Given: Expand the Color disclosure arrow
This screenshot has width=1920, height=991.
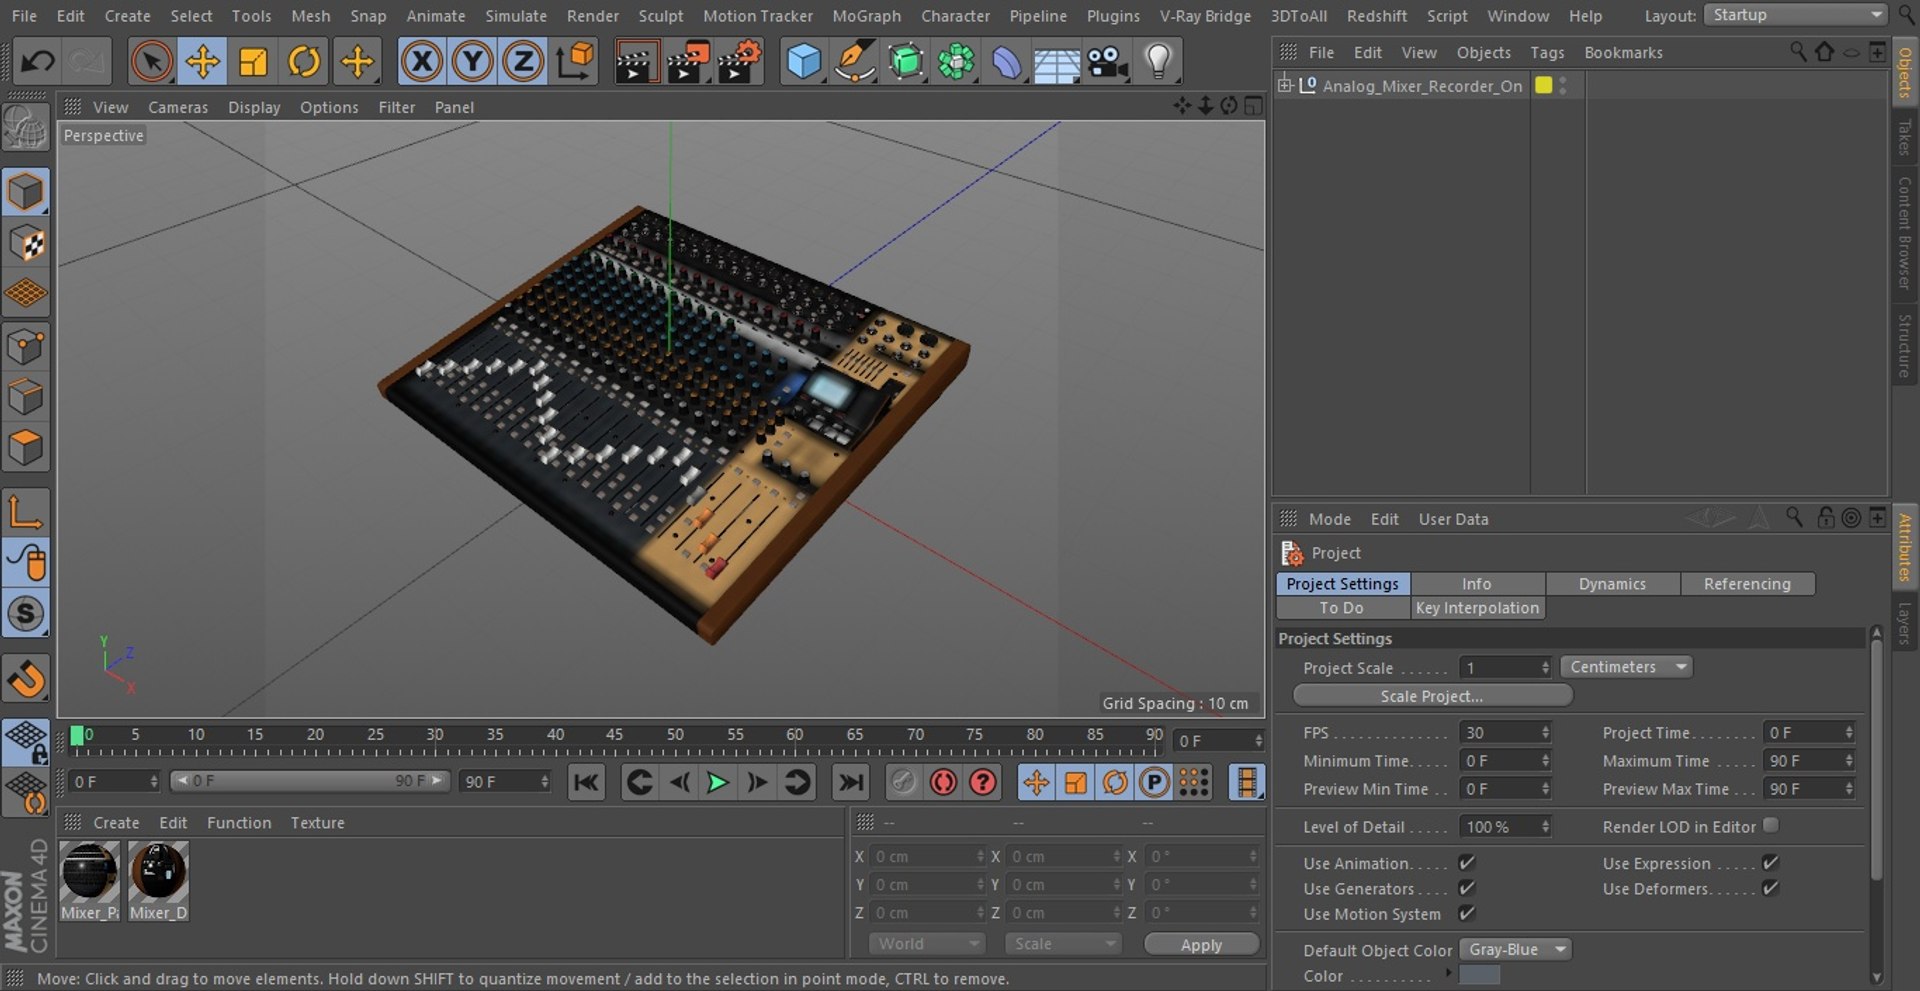Looking at the screenshot, I should pos(1448,973).
